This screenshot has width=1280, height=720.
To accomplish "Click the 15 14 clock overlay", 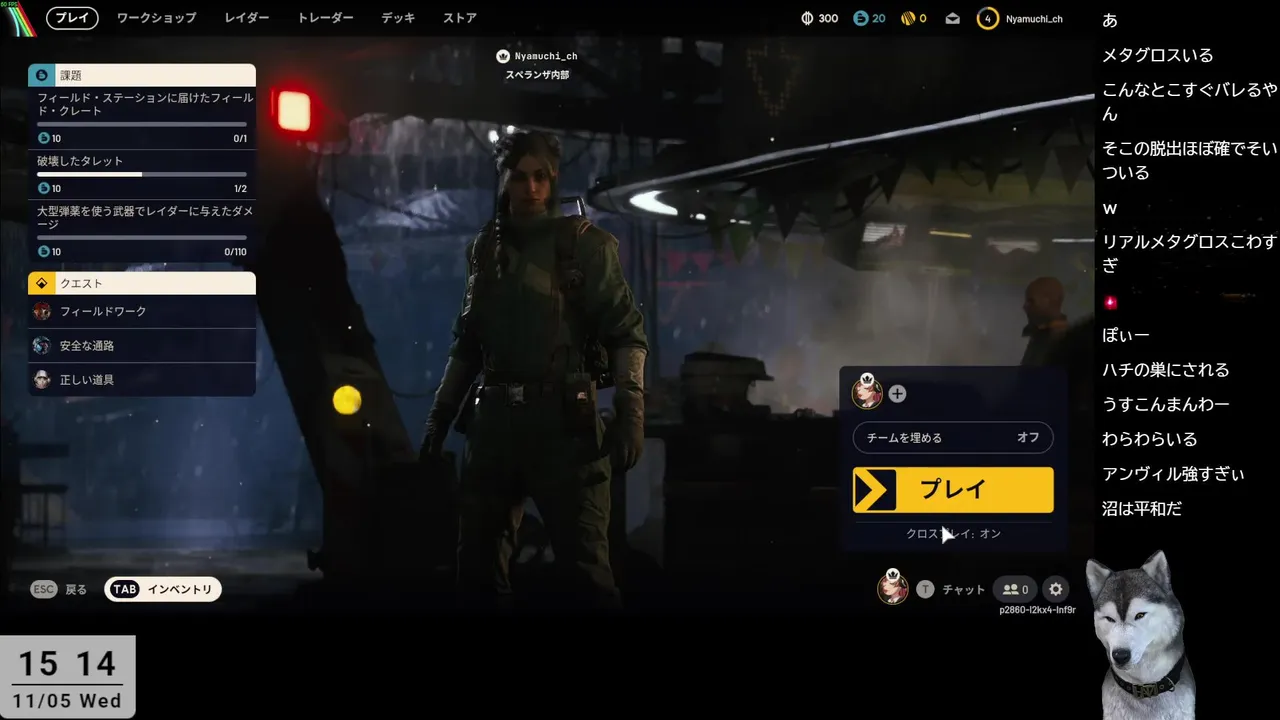I will tap(67, 663).
